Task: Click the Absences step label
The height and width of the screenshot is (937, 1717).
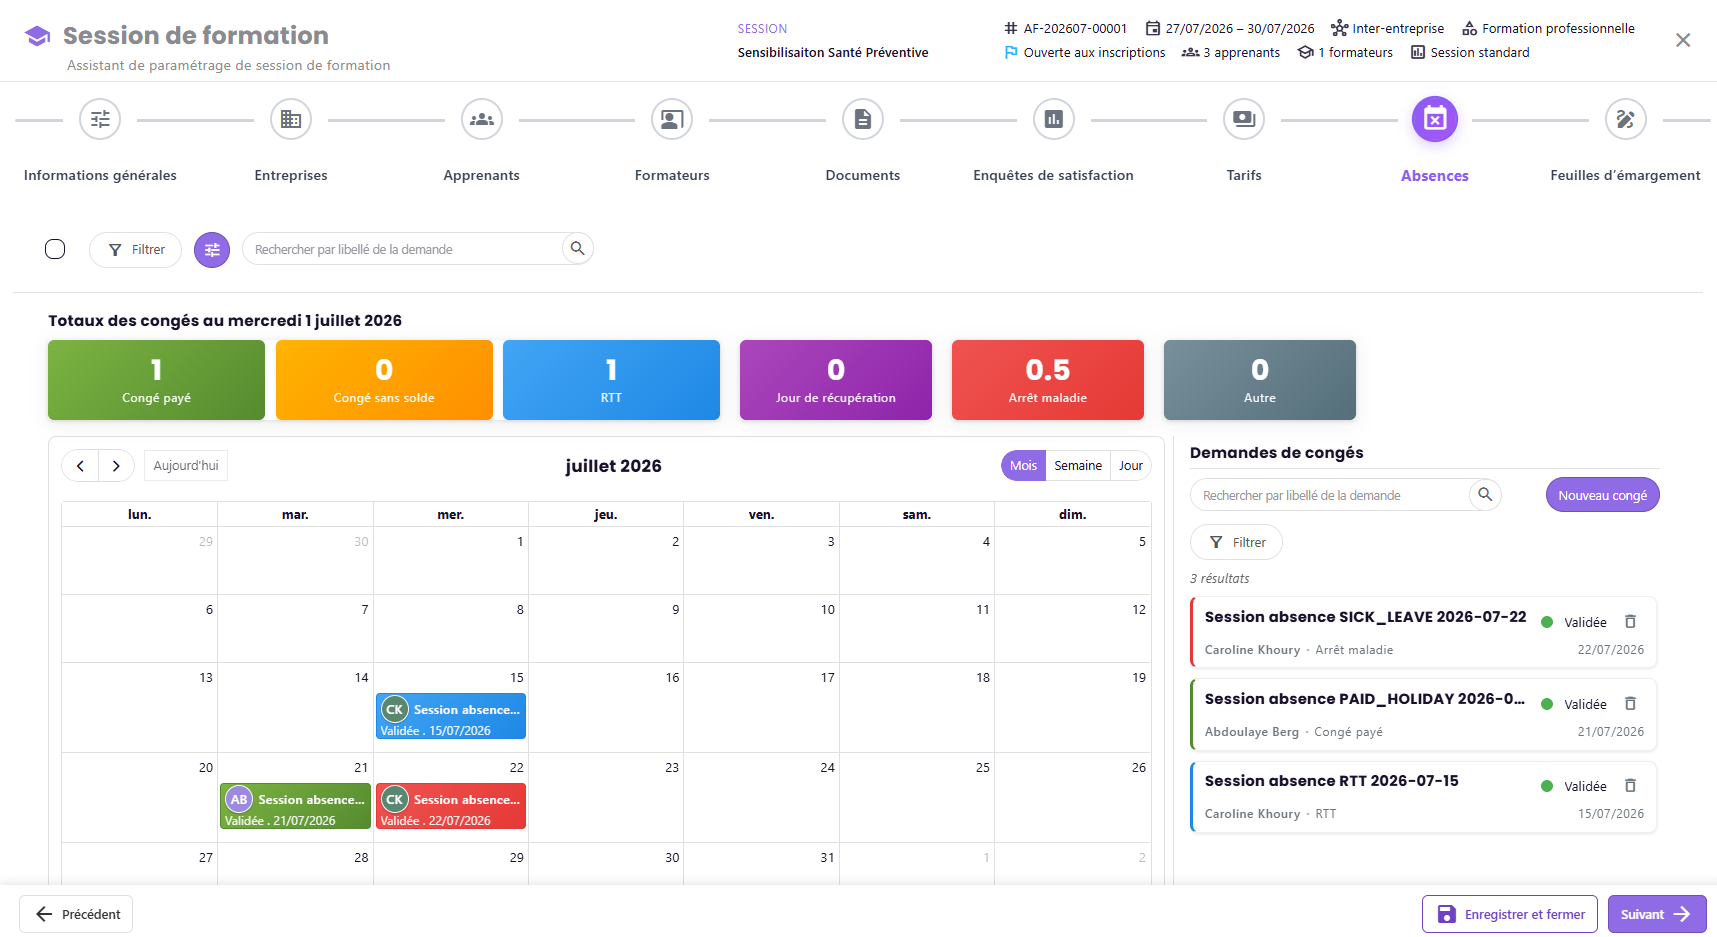Action: 1435,176
